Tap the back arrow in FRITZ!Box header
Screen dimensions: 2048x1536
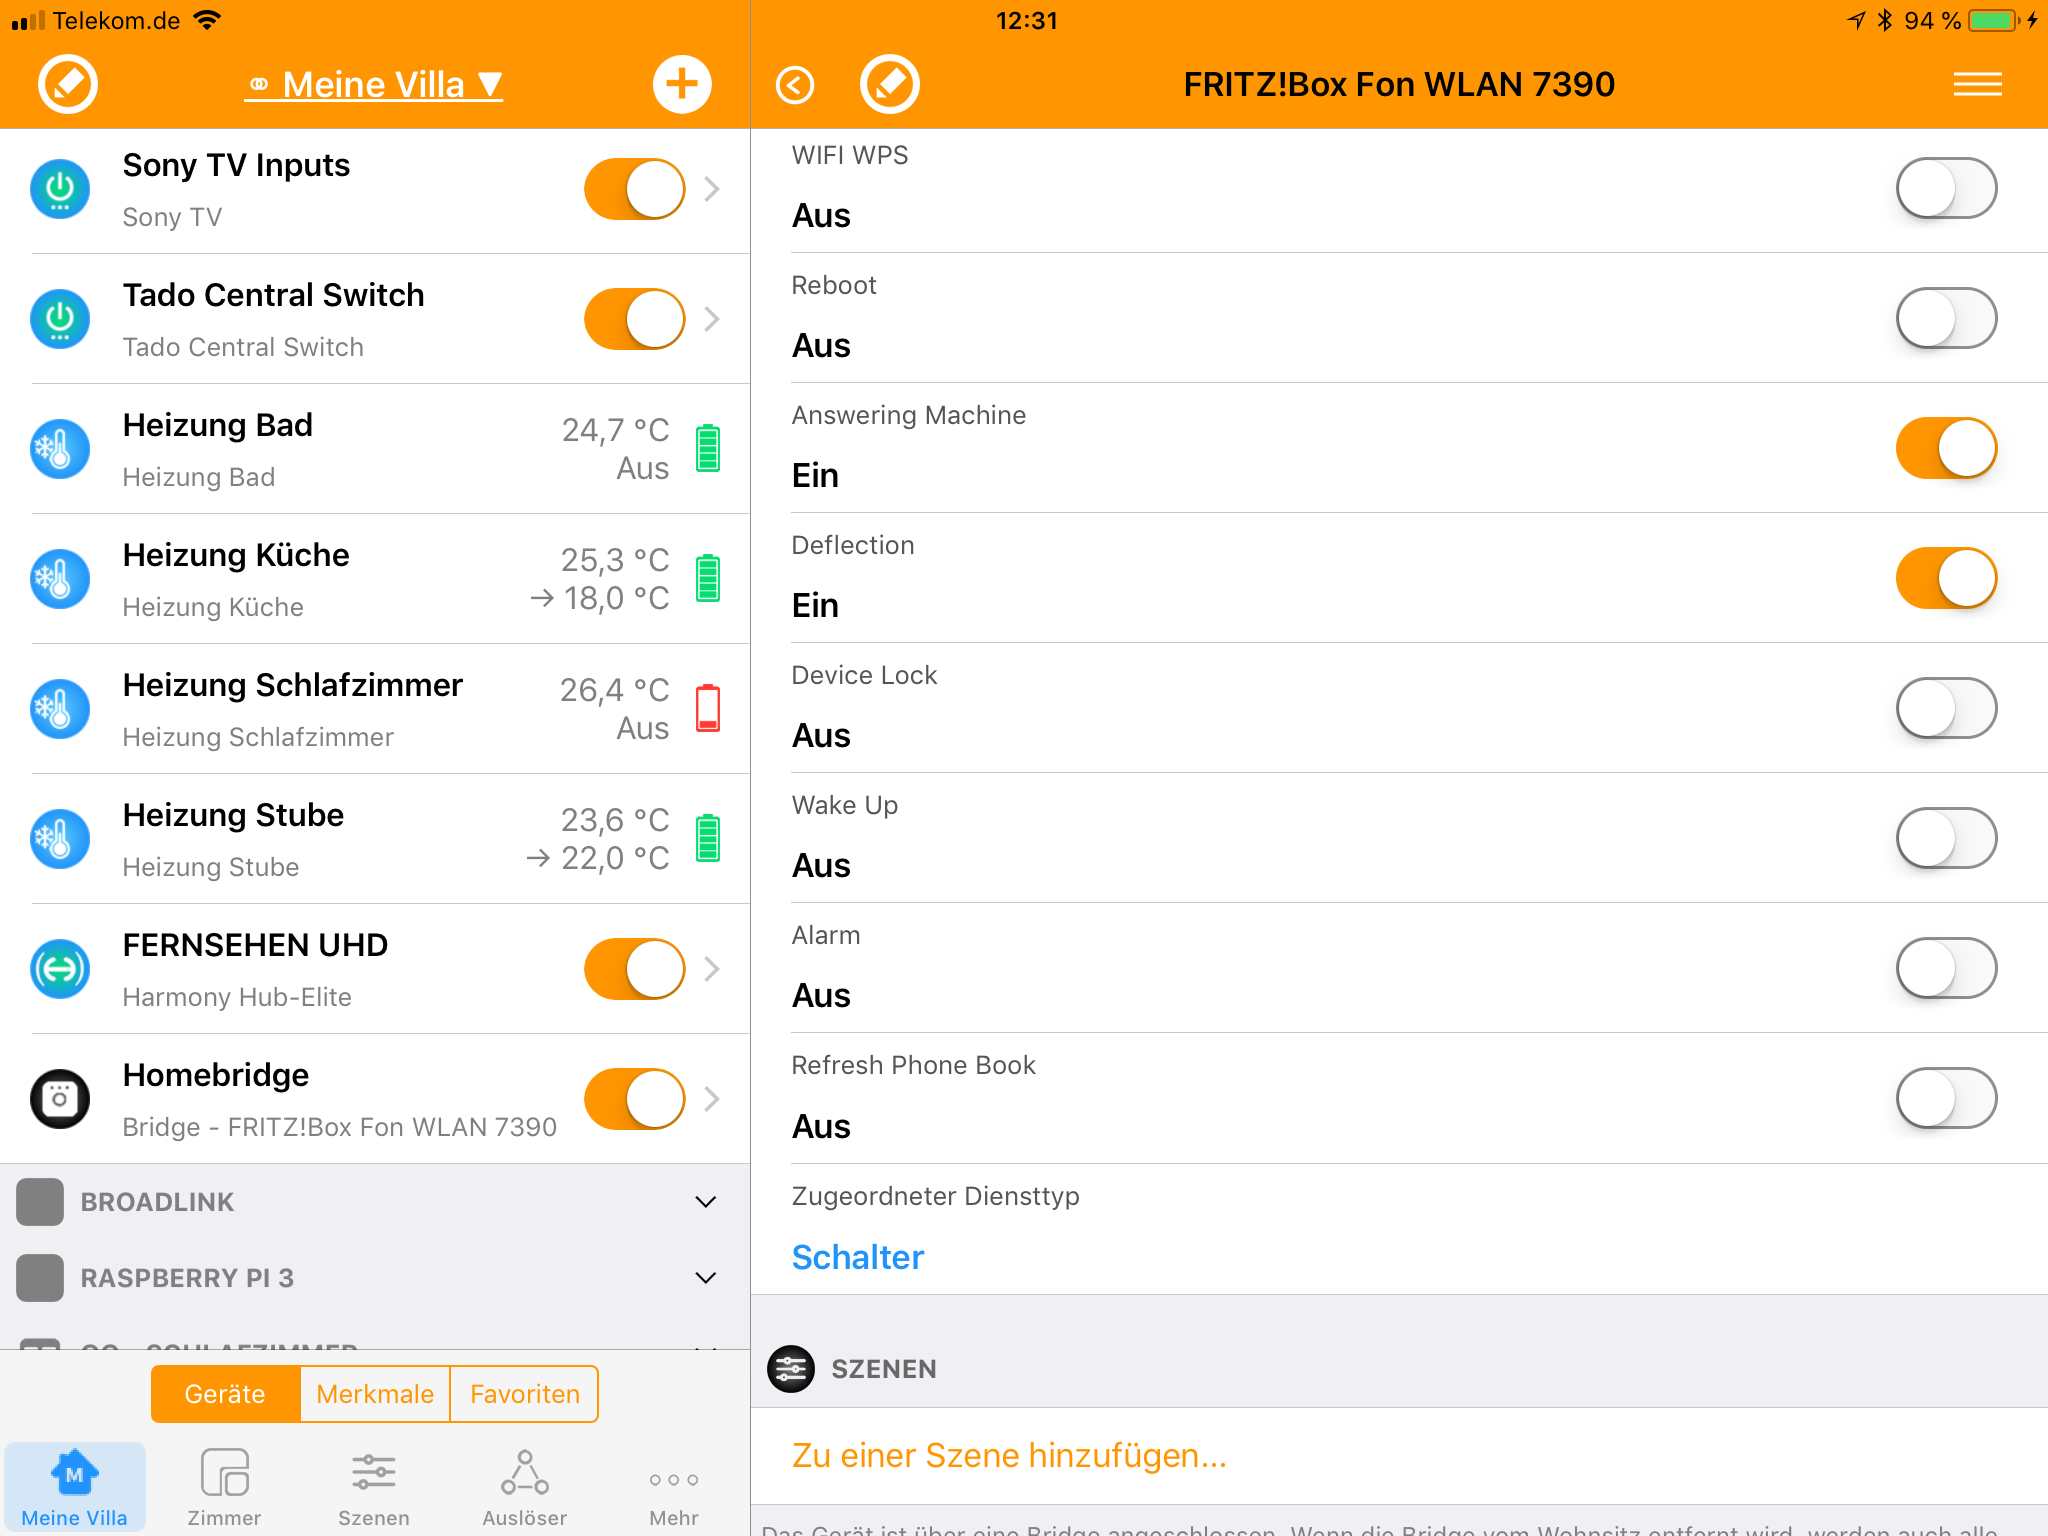(795, 85)
